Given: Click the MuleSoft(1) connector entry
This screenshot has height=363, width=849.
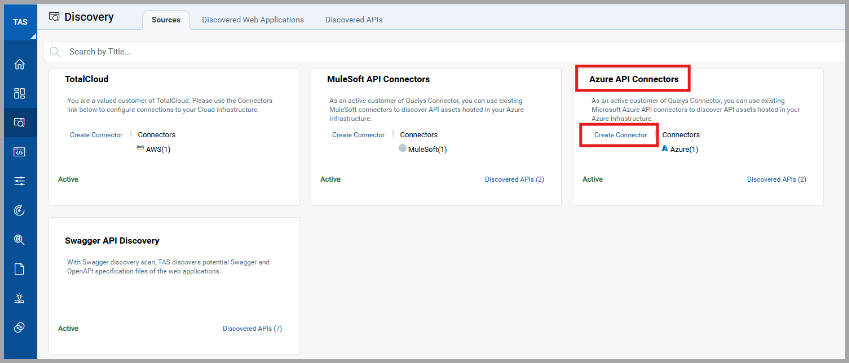Looking at the screenshot, I should [x=428, y=150].
